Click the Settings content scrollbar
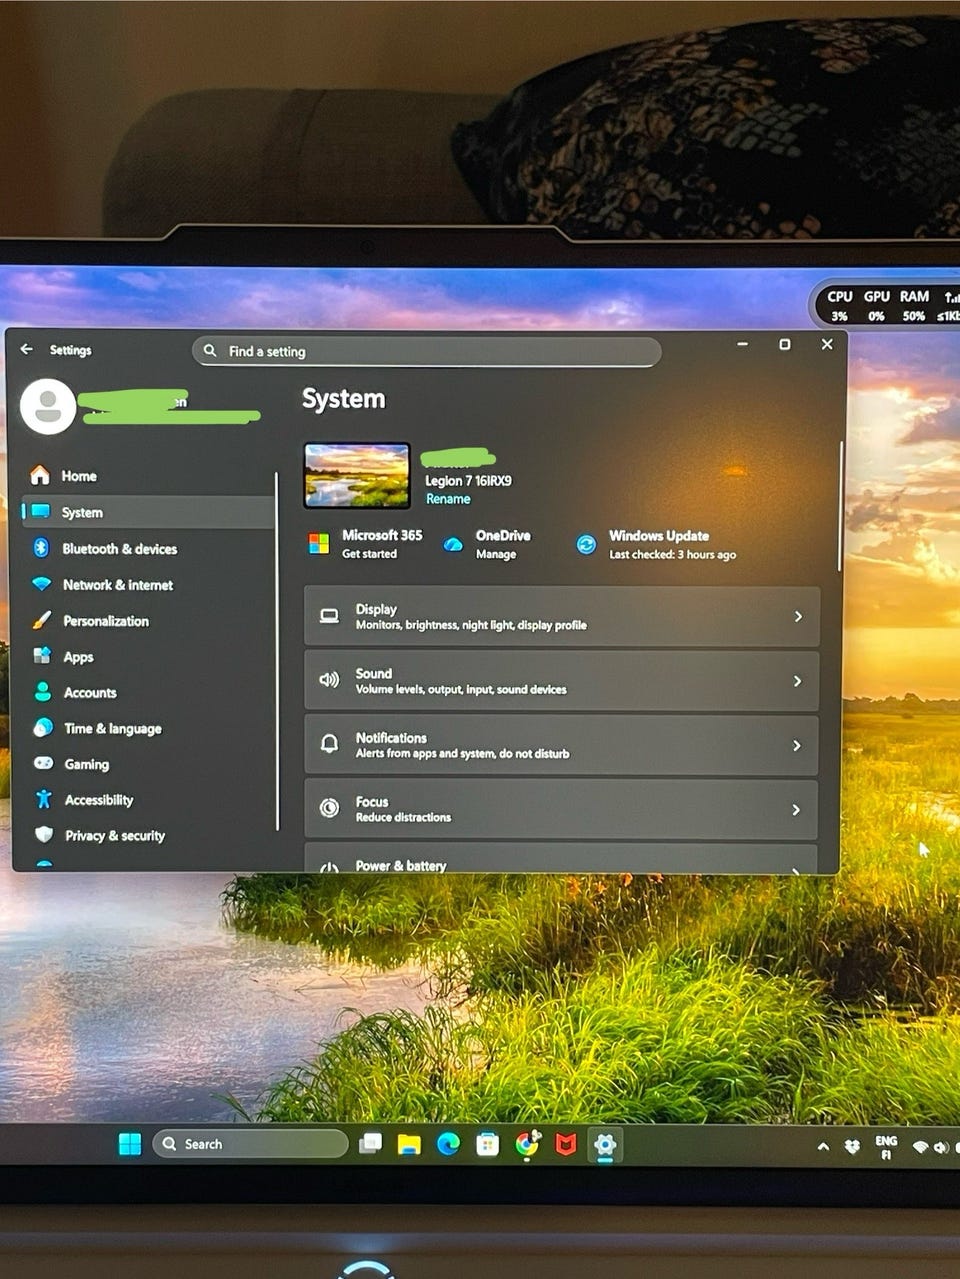The height and width of the screenshot is (1279, 960). pos(841,505)
